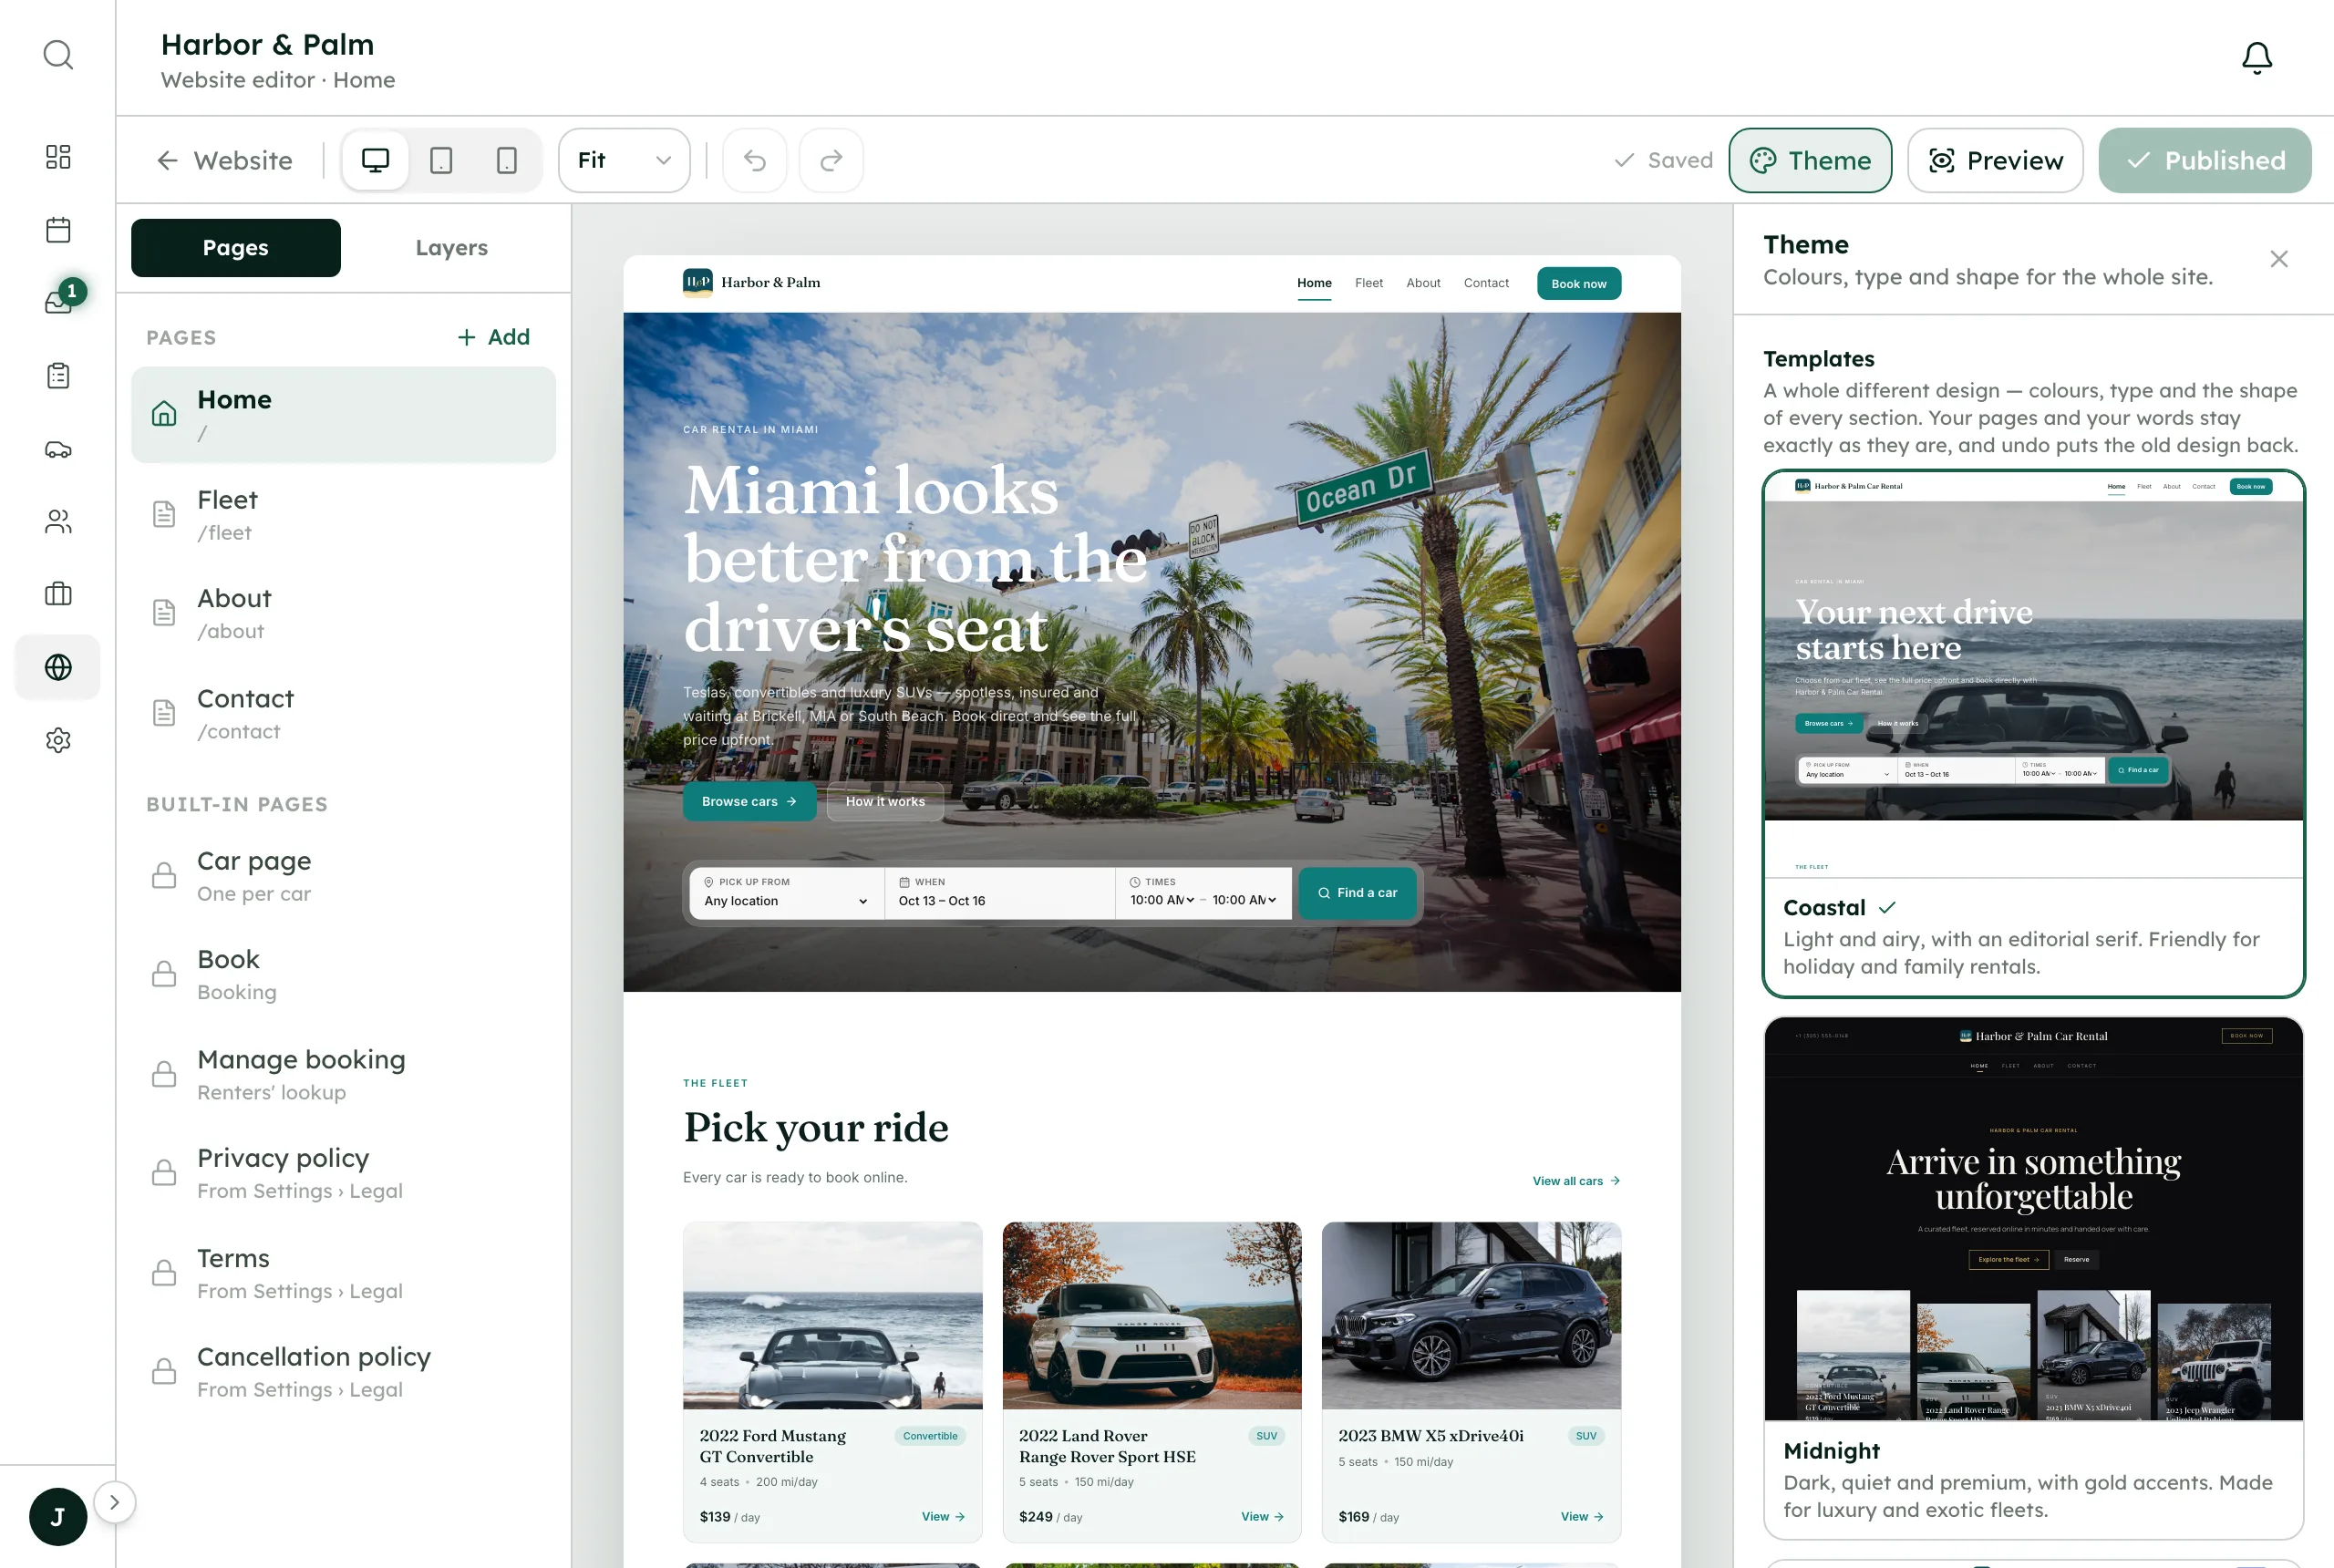This screenshot has height=1568, width=2334.
Task: Switch preview to desktop view
Action: click(375, 160)
